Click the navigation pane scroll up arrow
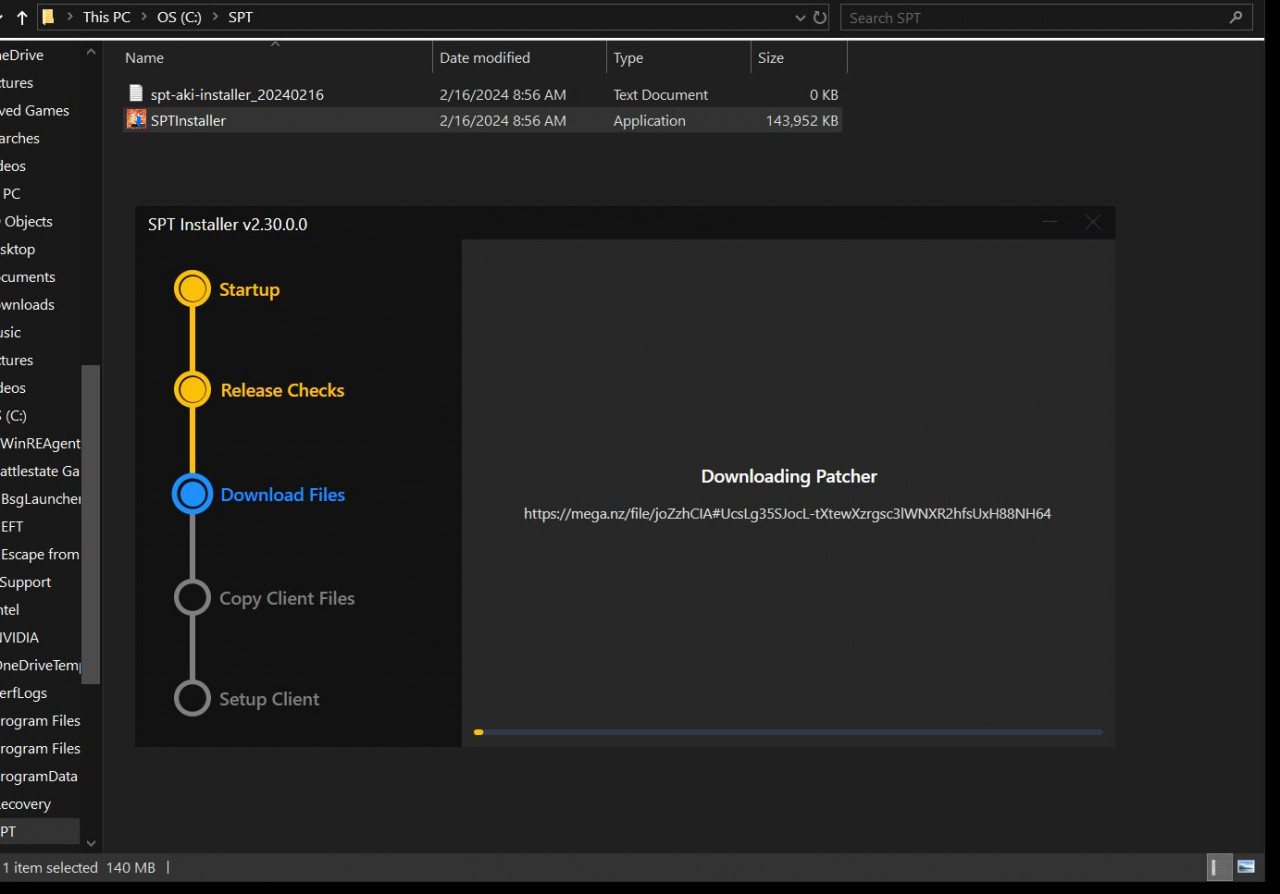 pyautogui.click(x=91, y=52)
